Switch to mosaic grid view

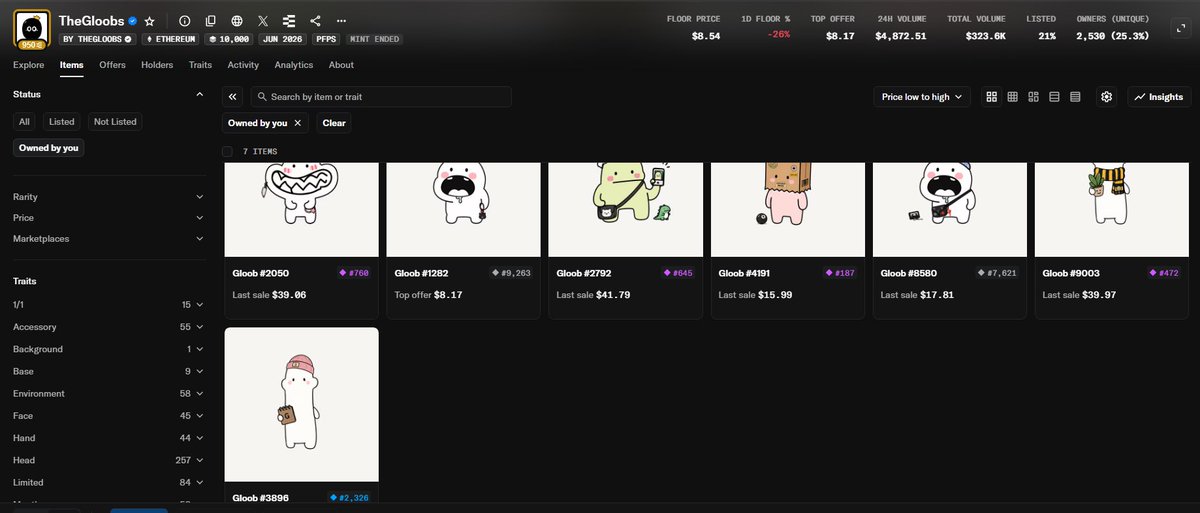click(x=1033, y=97)
